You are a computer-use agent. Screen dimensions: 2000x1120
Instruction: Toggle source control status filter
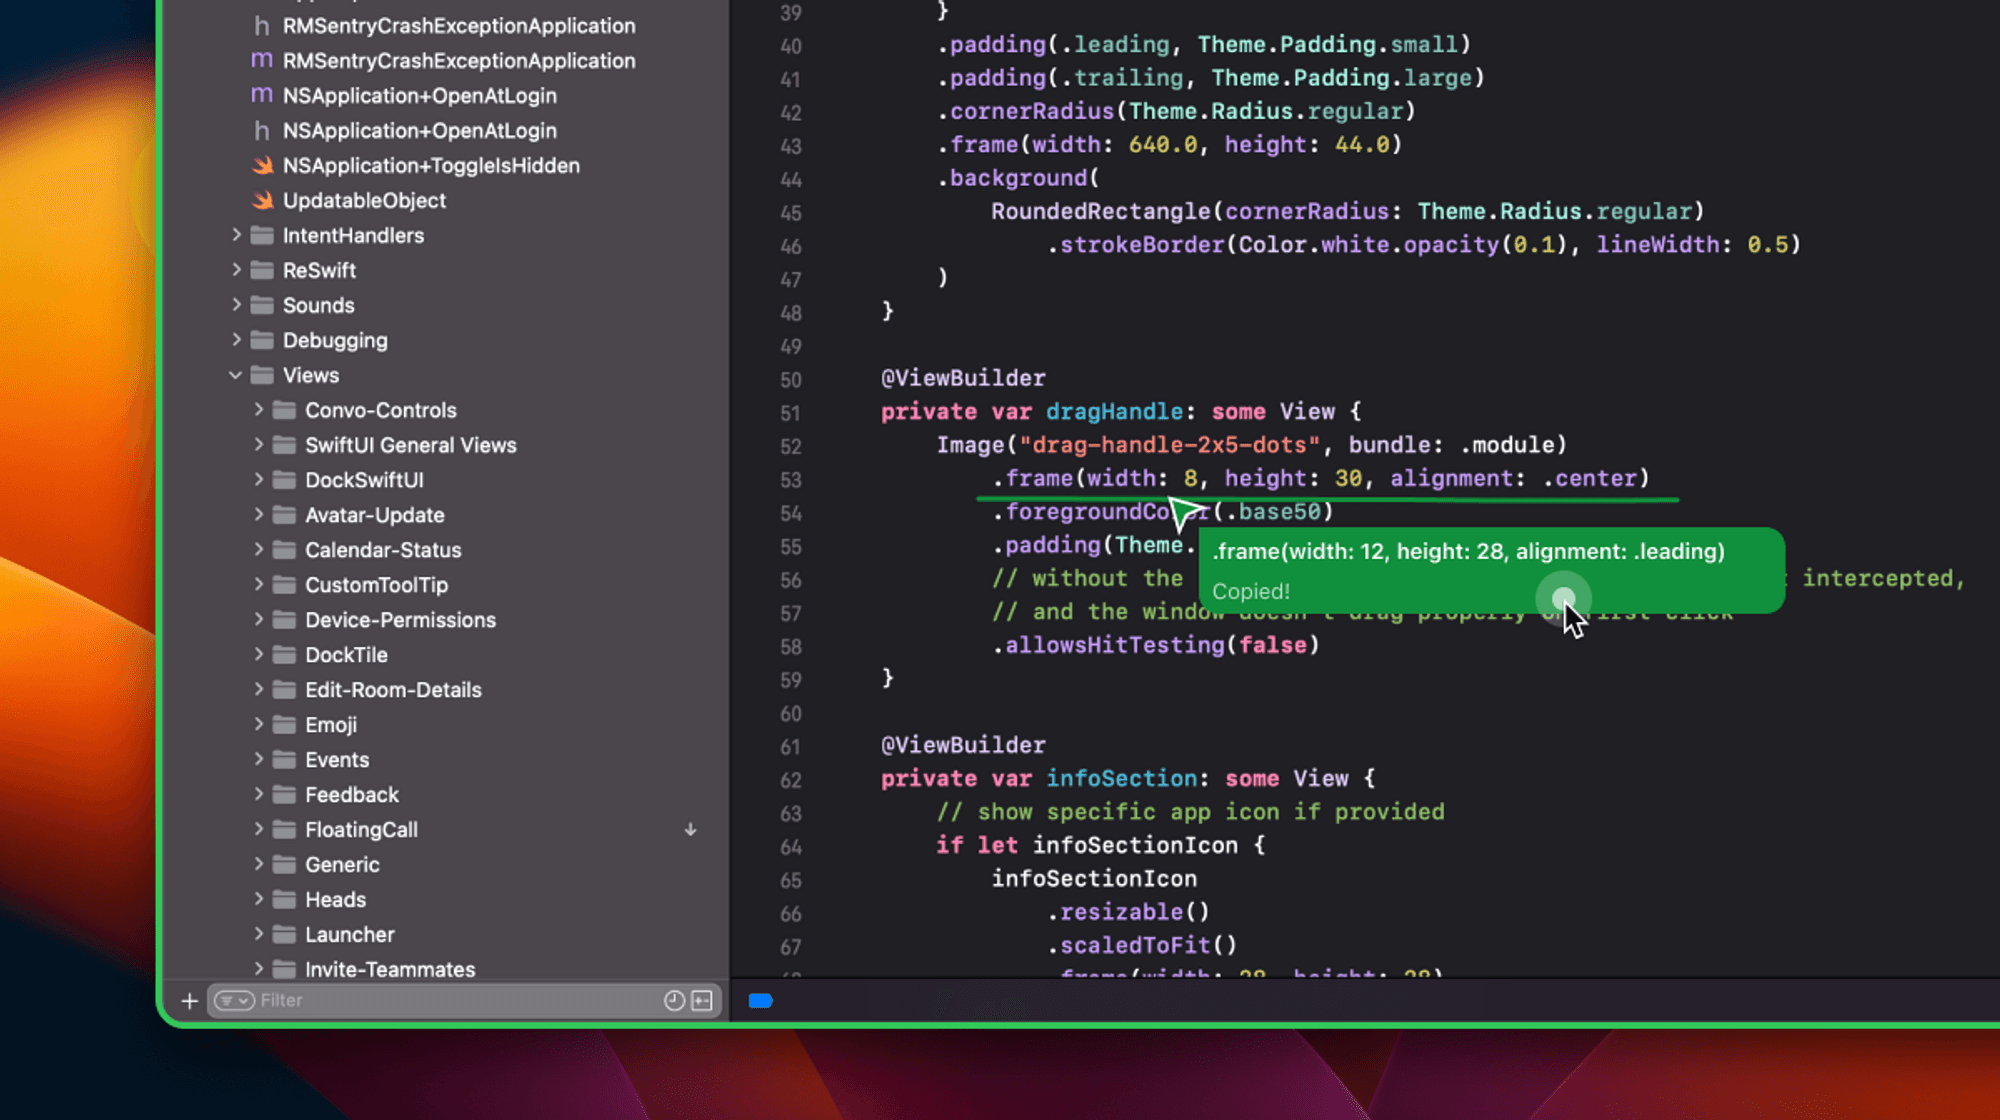[x=702, y=1001]
